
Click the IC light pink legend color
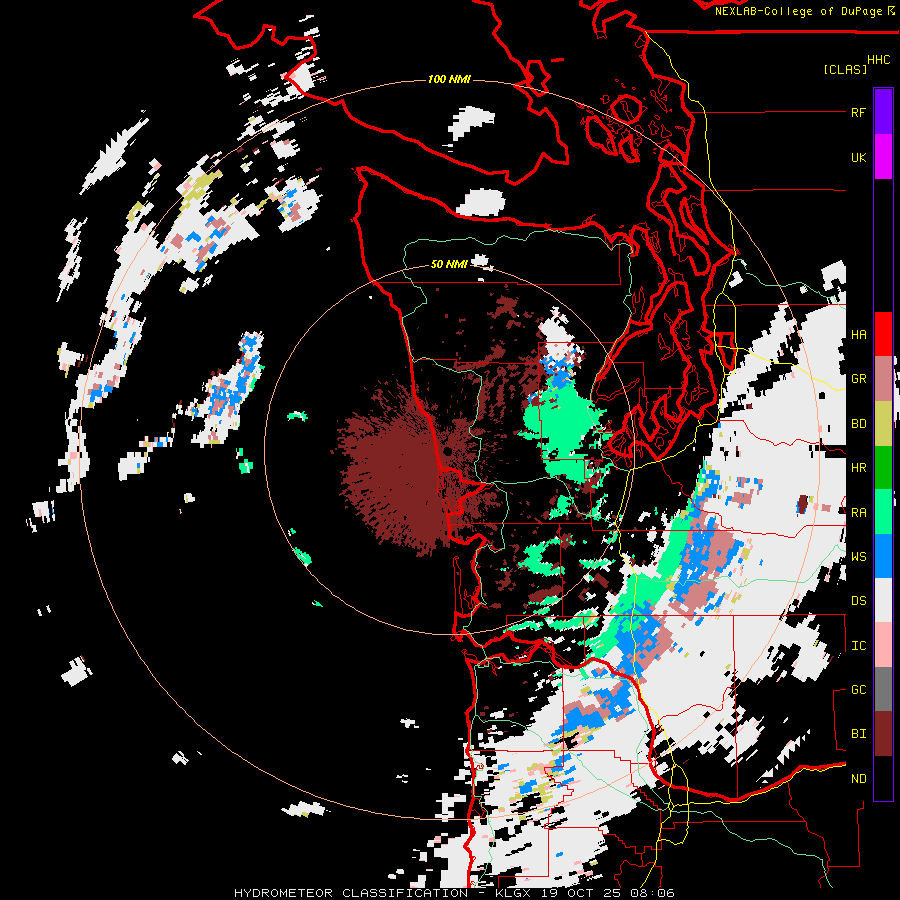click(883, 645)
